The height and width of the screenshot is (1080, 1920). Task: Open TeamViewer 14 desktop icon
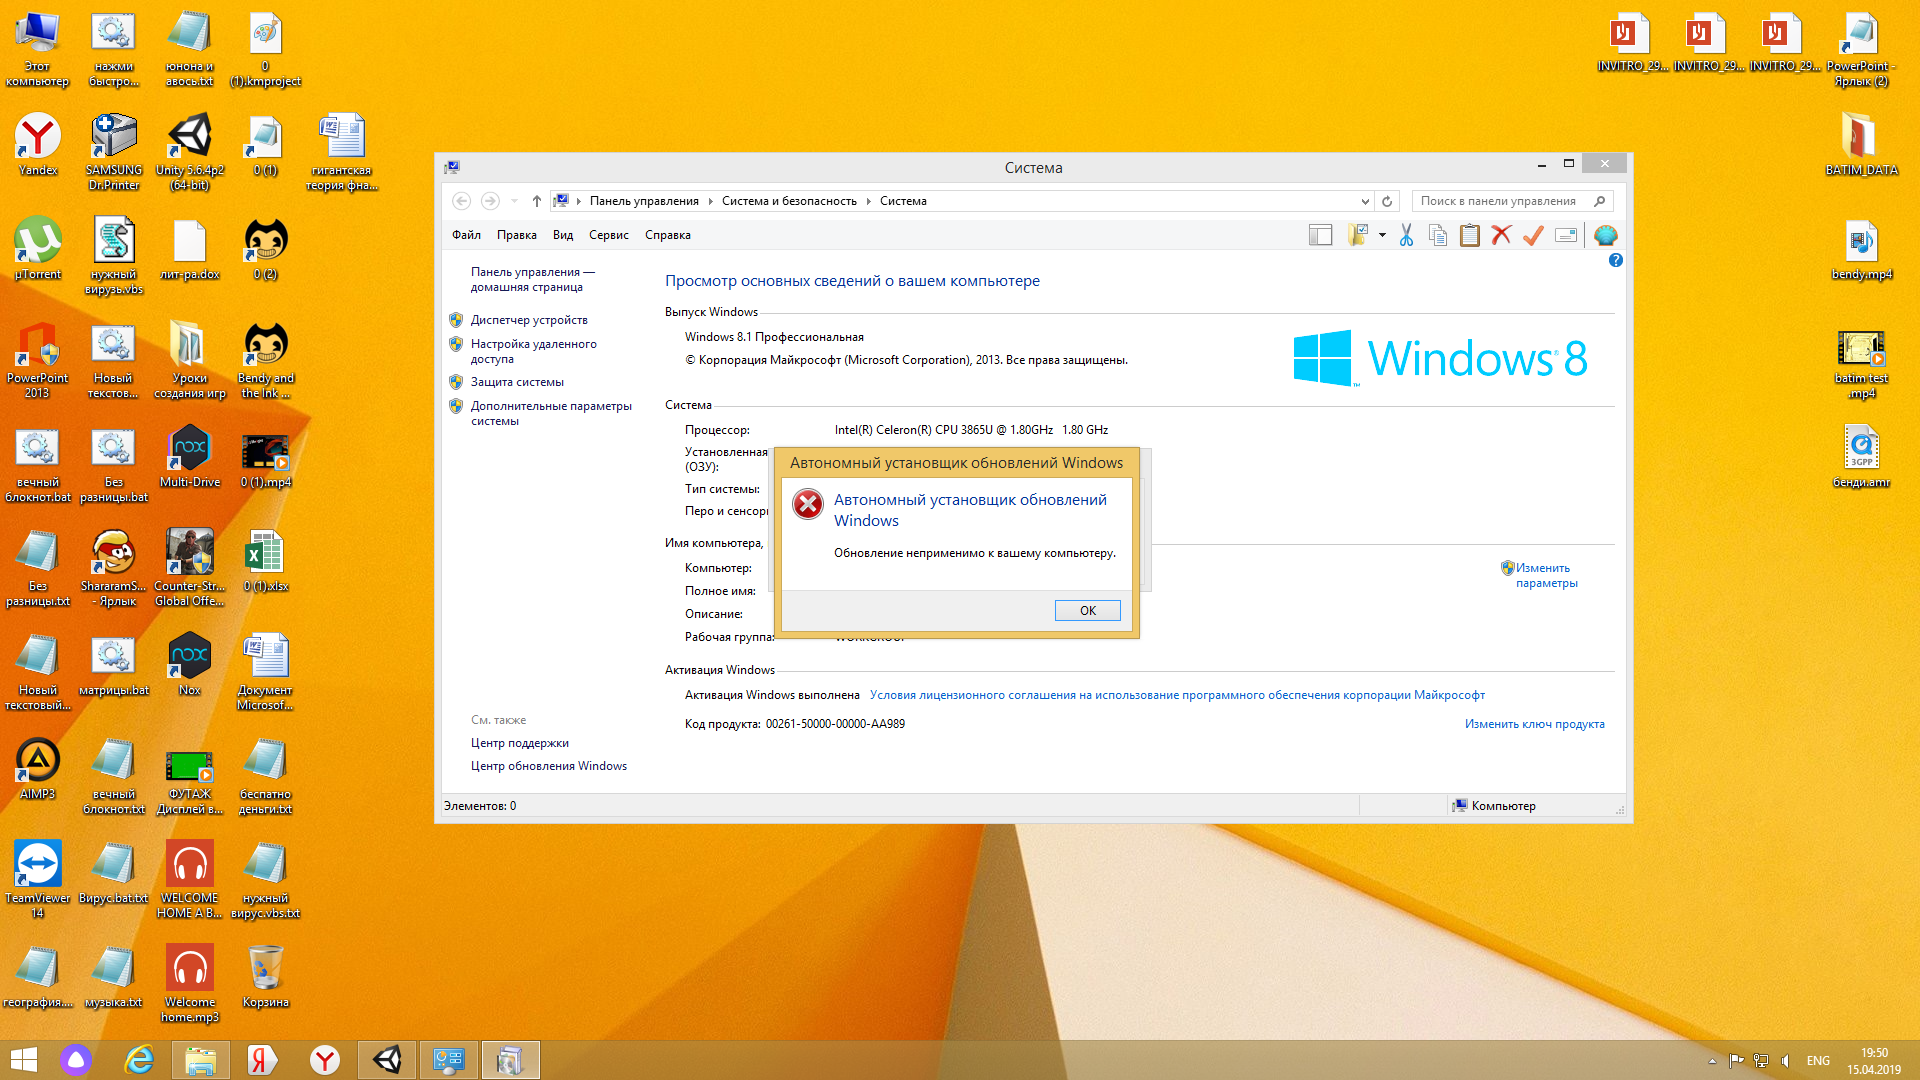pos(38,868)
